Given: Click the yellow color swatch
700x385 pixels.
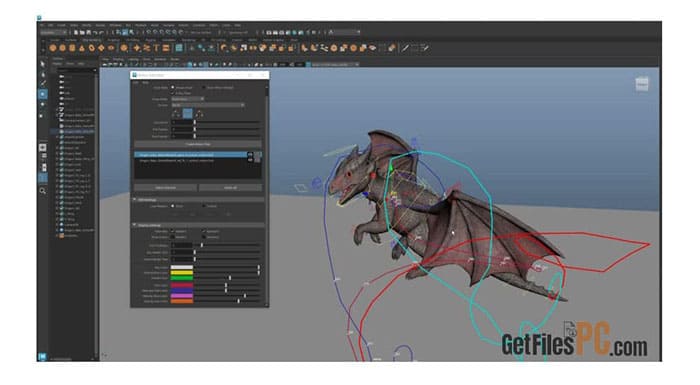Looking at the screenshot, I should (182, 272).
